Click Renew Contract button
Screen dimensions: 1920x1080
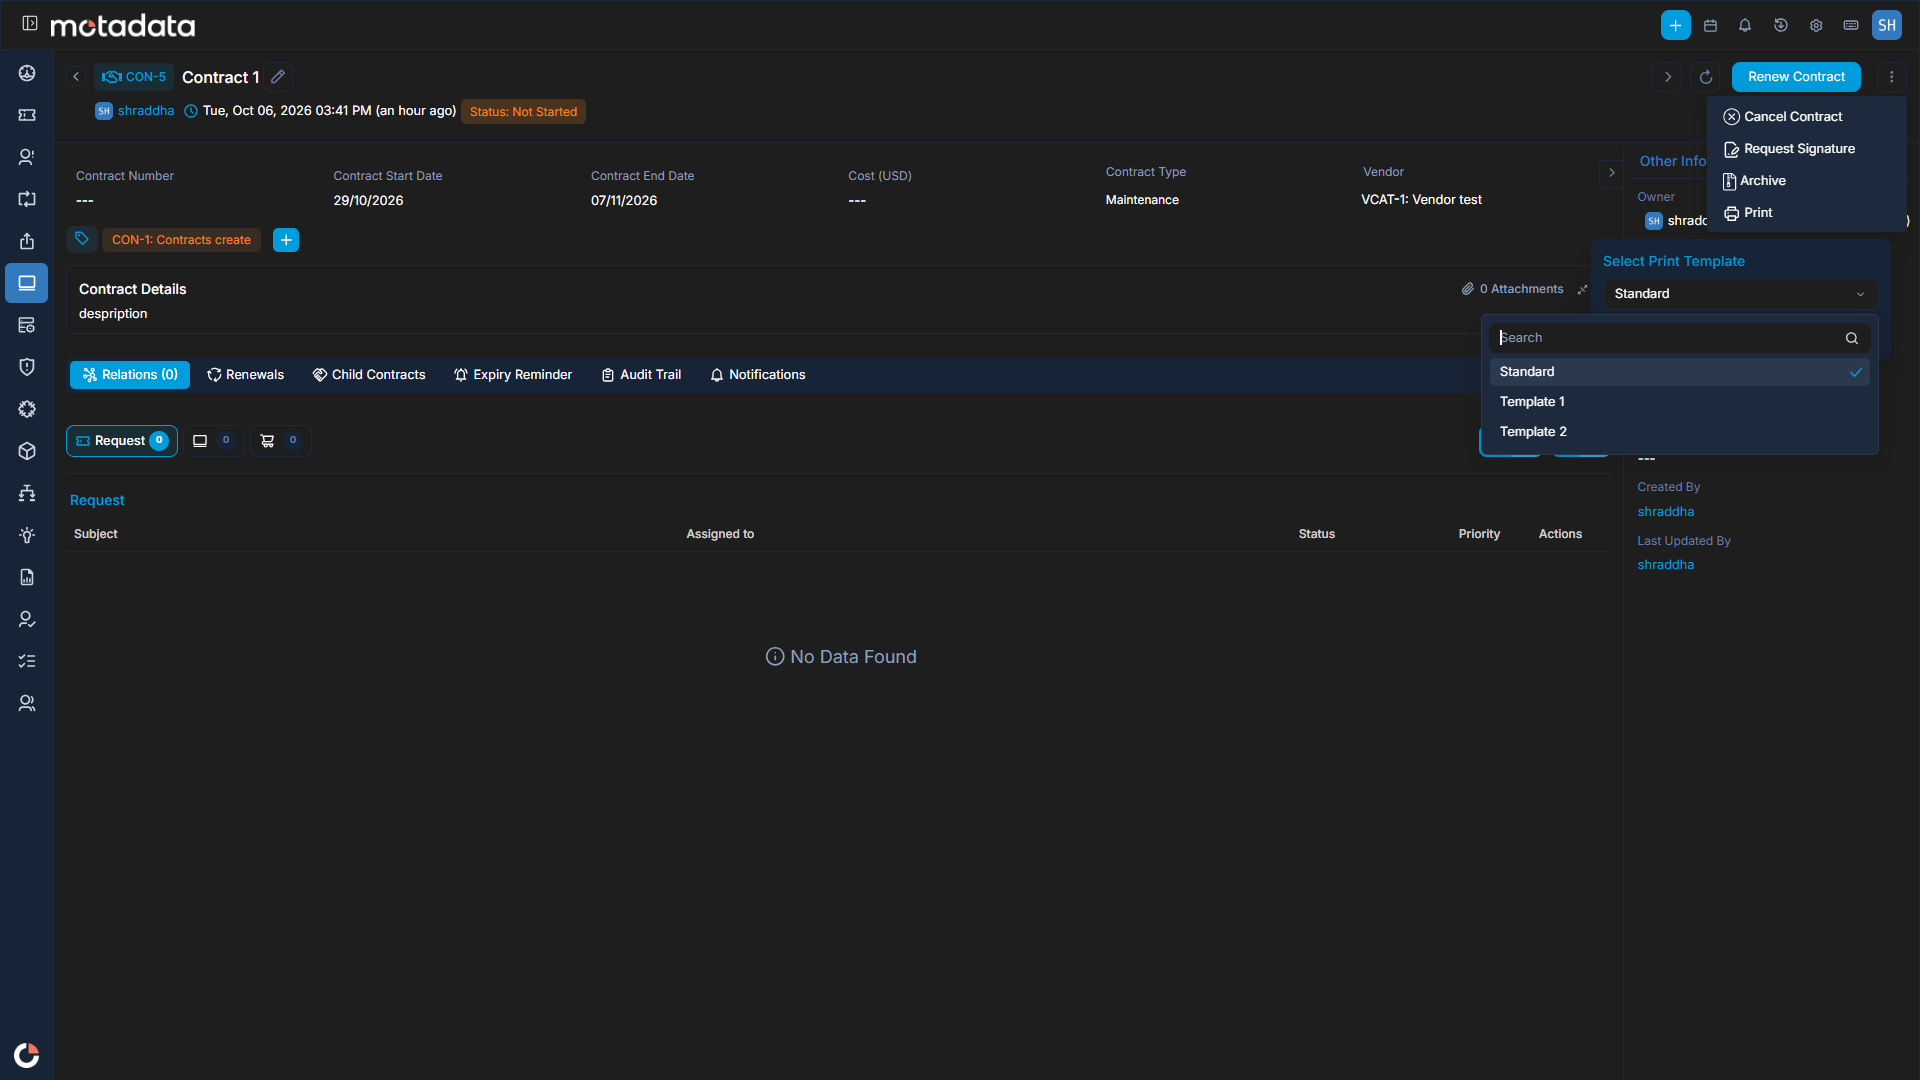(x=1796, y=77)
